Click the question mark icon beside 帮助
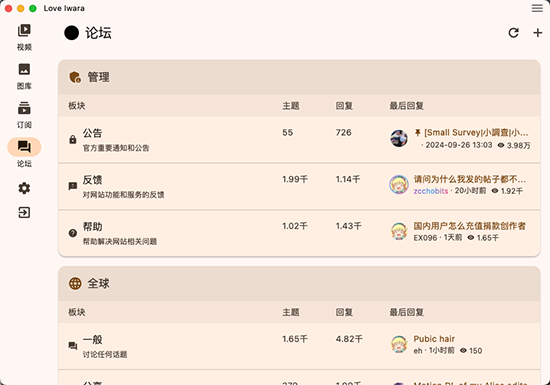Viewport: 550px width, 385px height. [73, 233]
